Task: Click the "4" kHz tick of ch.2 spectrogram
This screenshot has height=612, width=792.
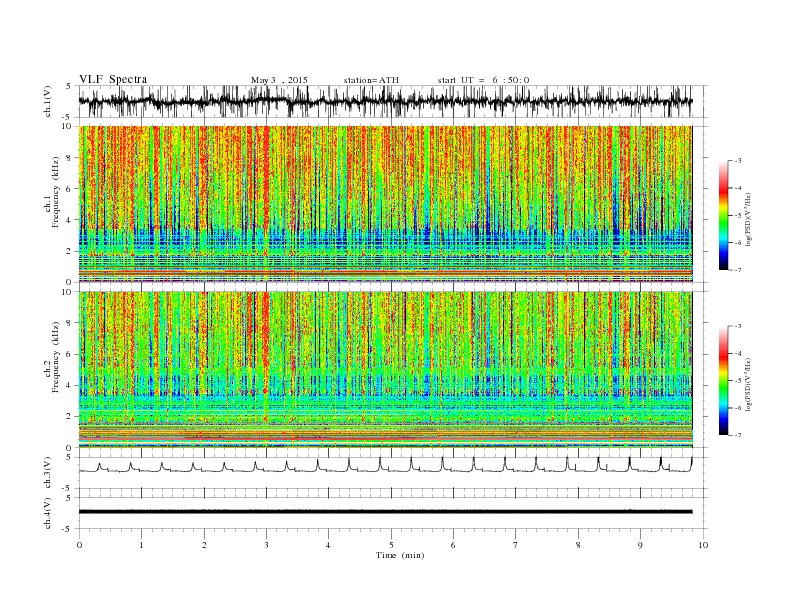Action: point(71,386)
